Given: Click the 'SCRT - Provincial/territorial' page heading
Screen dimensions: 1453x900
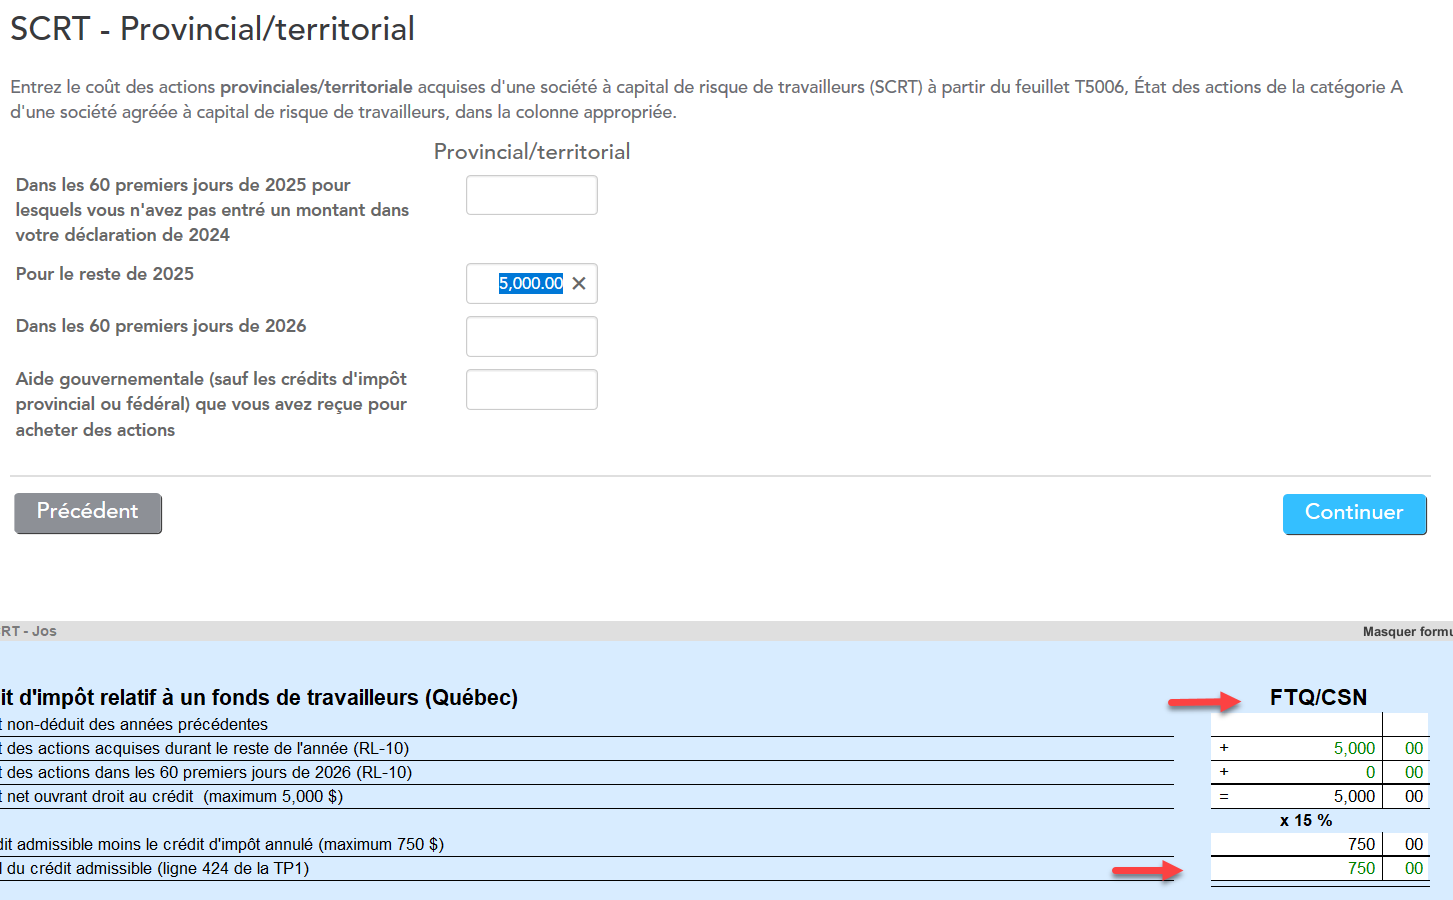Looking at the screenshot, I should pyautogui.click(x=212, y=29).
